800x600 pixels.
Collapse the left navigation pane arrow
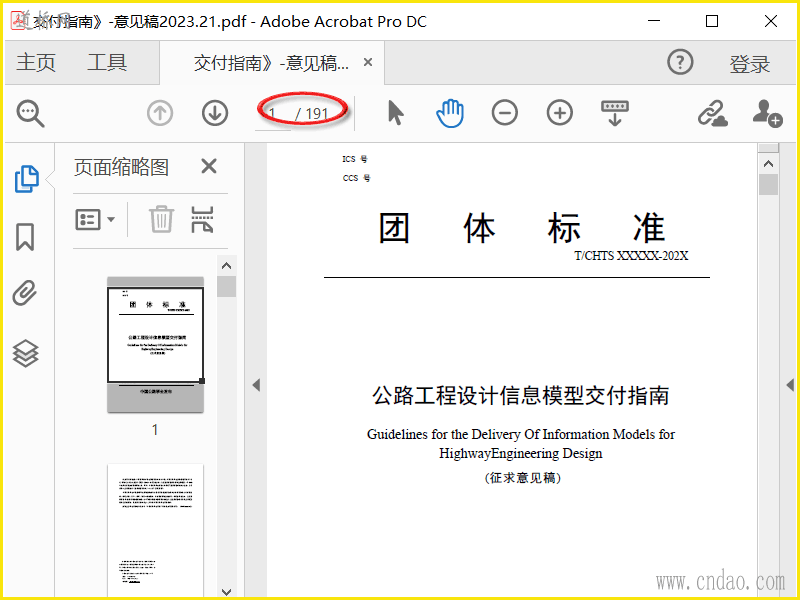[256, 385]
